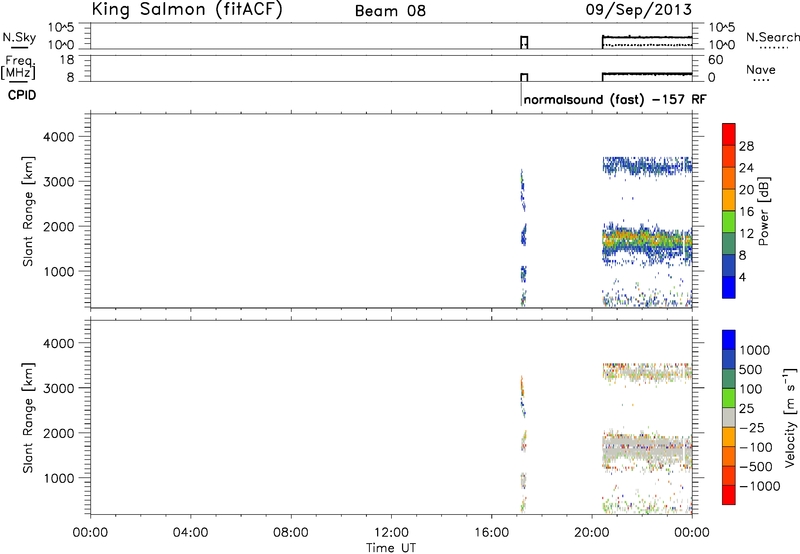This screenshot has height=554, width=800.
Task: Select the red bottom segment of Velocity colorbar
Action: click(729, 495)
